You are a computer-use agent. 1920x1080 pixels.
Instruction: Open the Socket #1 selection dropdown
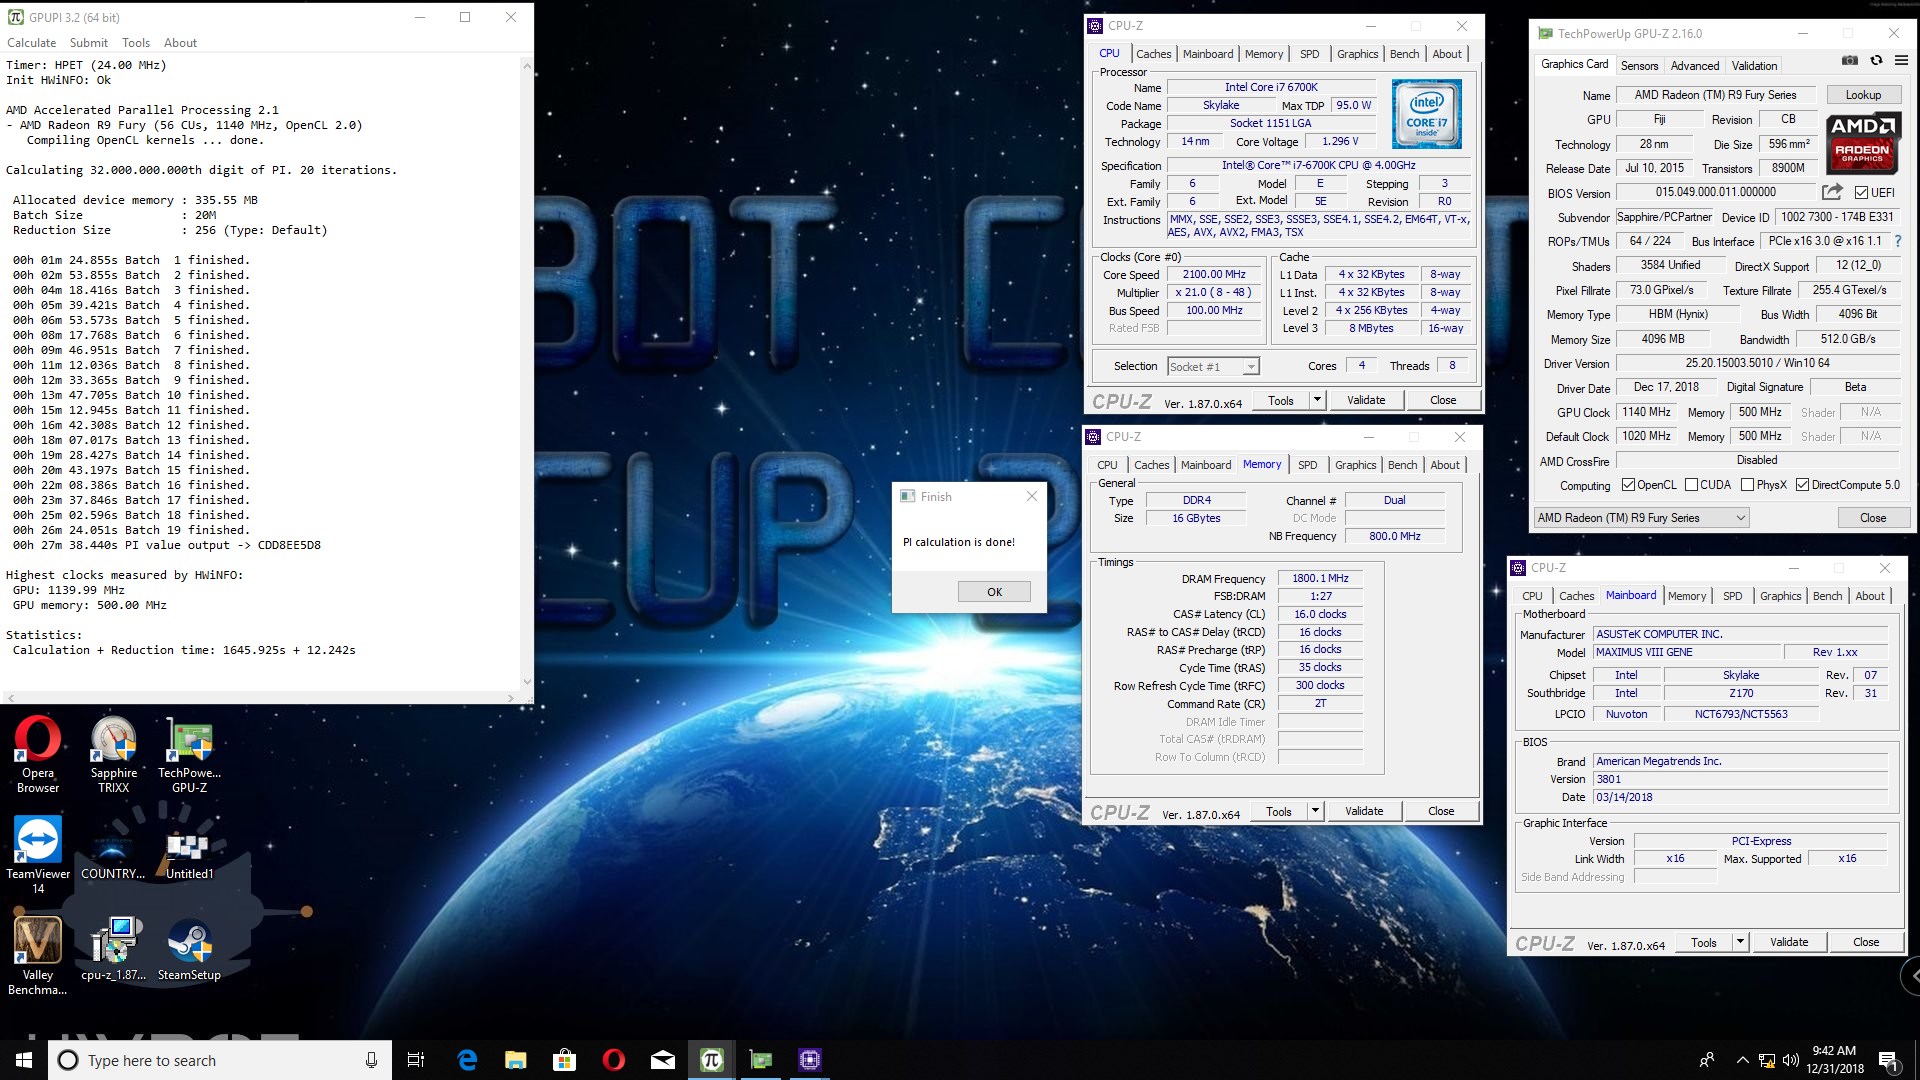point(1213,367)
